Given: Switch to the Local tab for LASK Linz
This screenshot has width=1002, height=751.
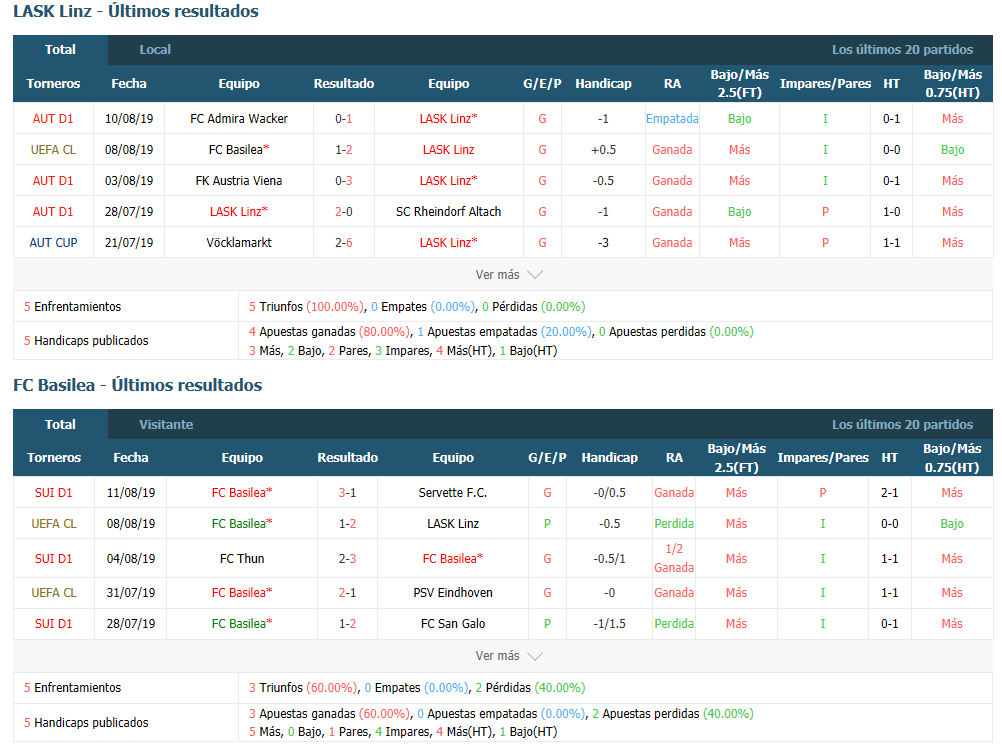Looking at the screenshot, I should click(x=155, y=50).
